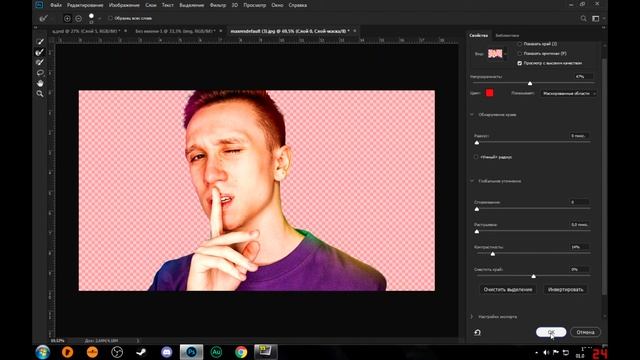Open the View mode thumbnail dropdown

496,54
